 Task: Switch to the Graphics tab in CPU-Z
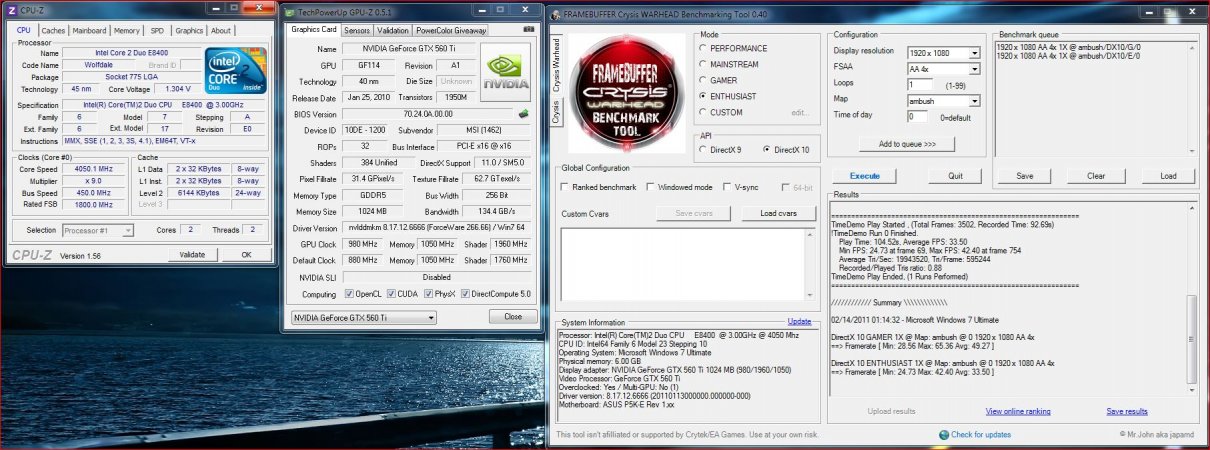pyautogui.click(x=189, y=31)
